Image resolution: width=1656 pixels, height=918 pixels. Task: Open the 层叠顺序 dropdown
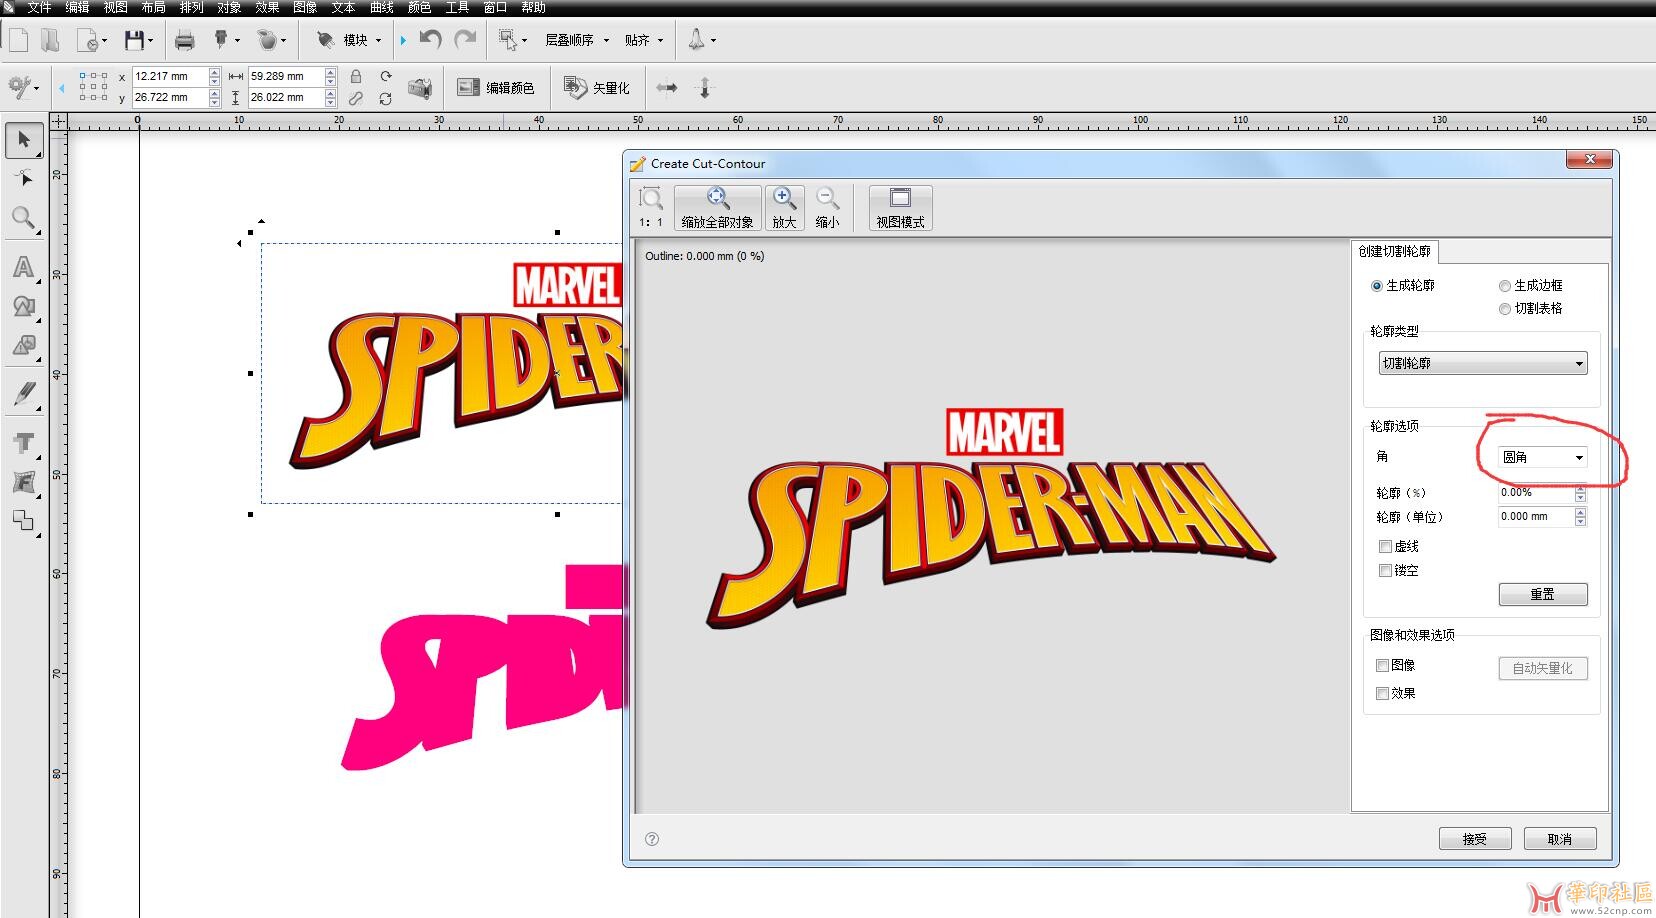pos(576,40)
